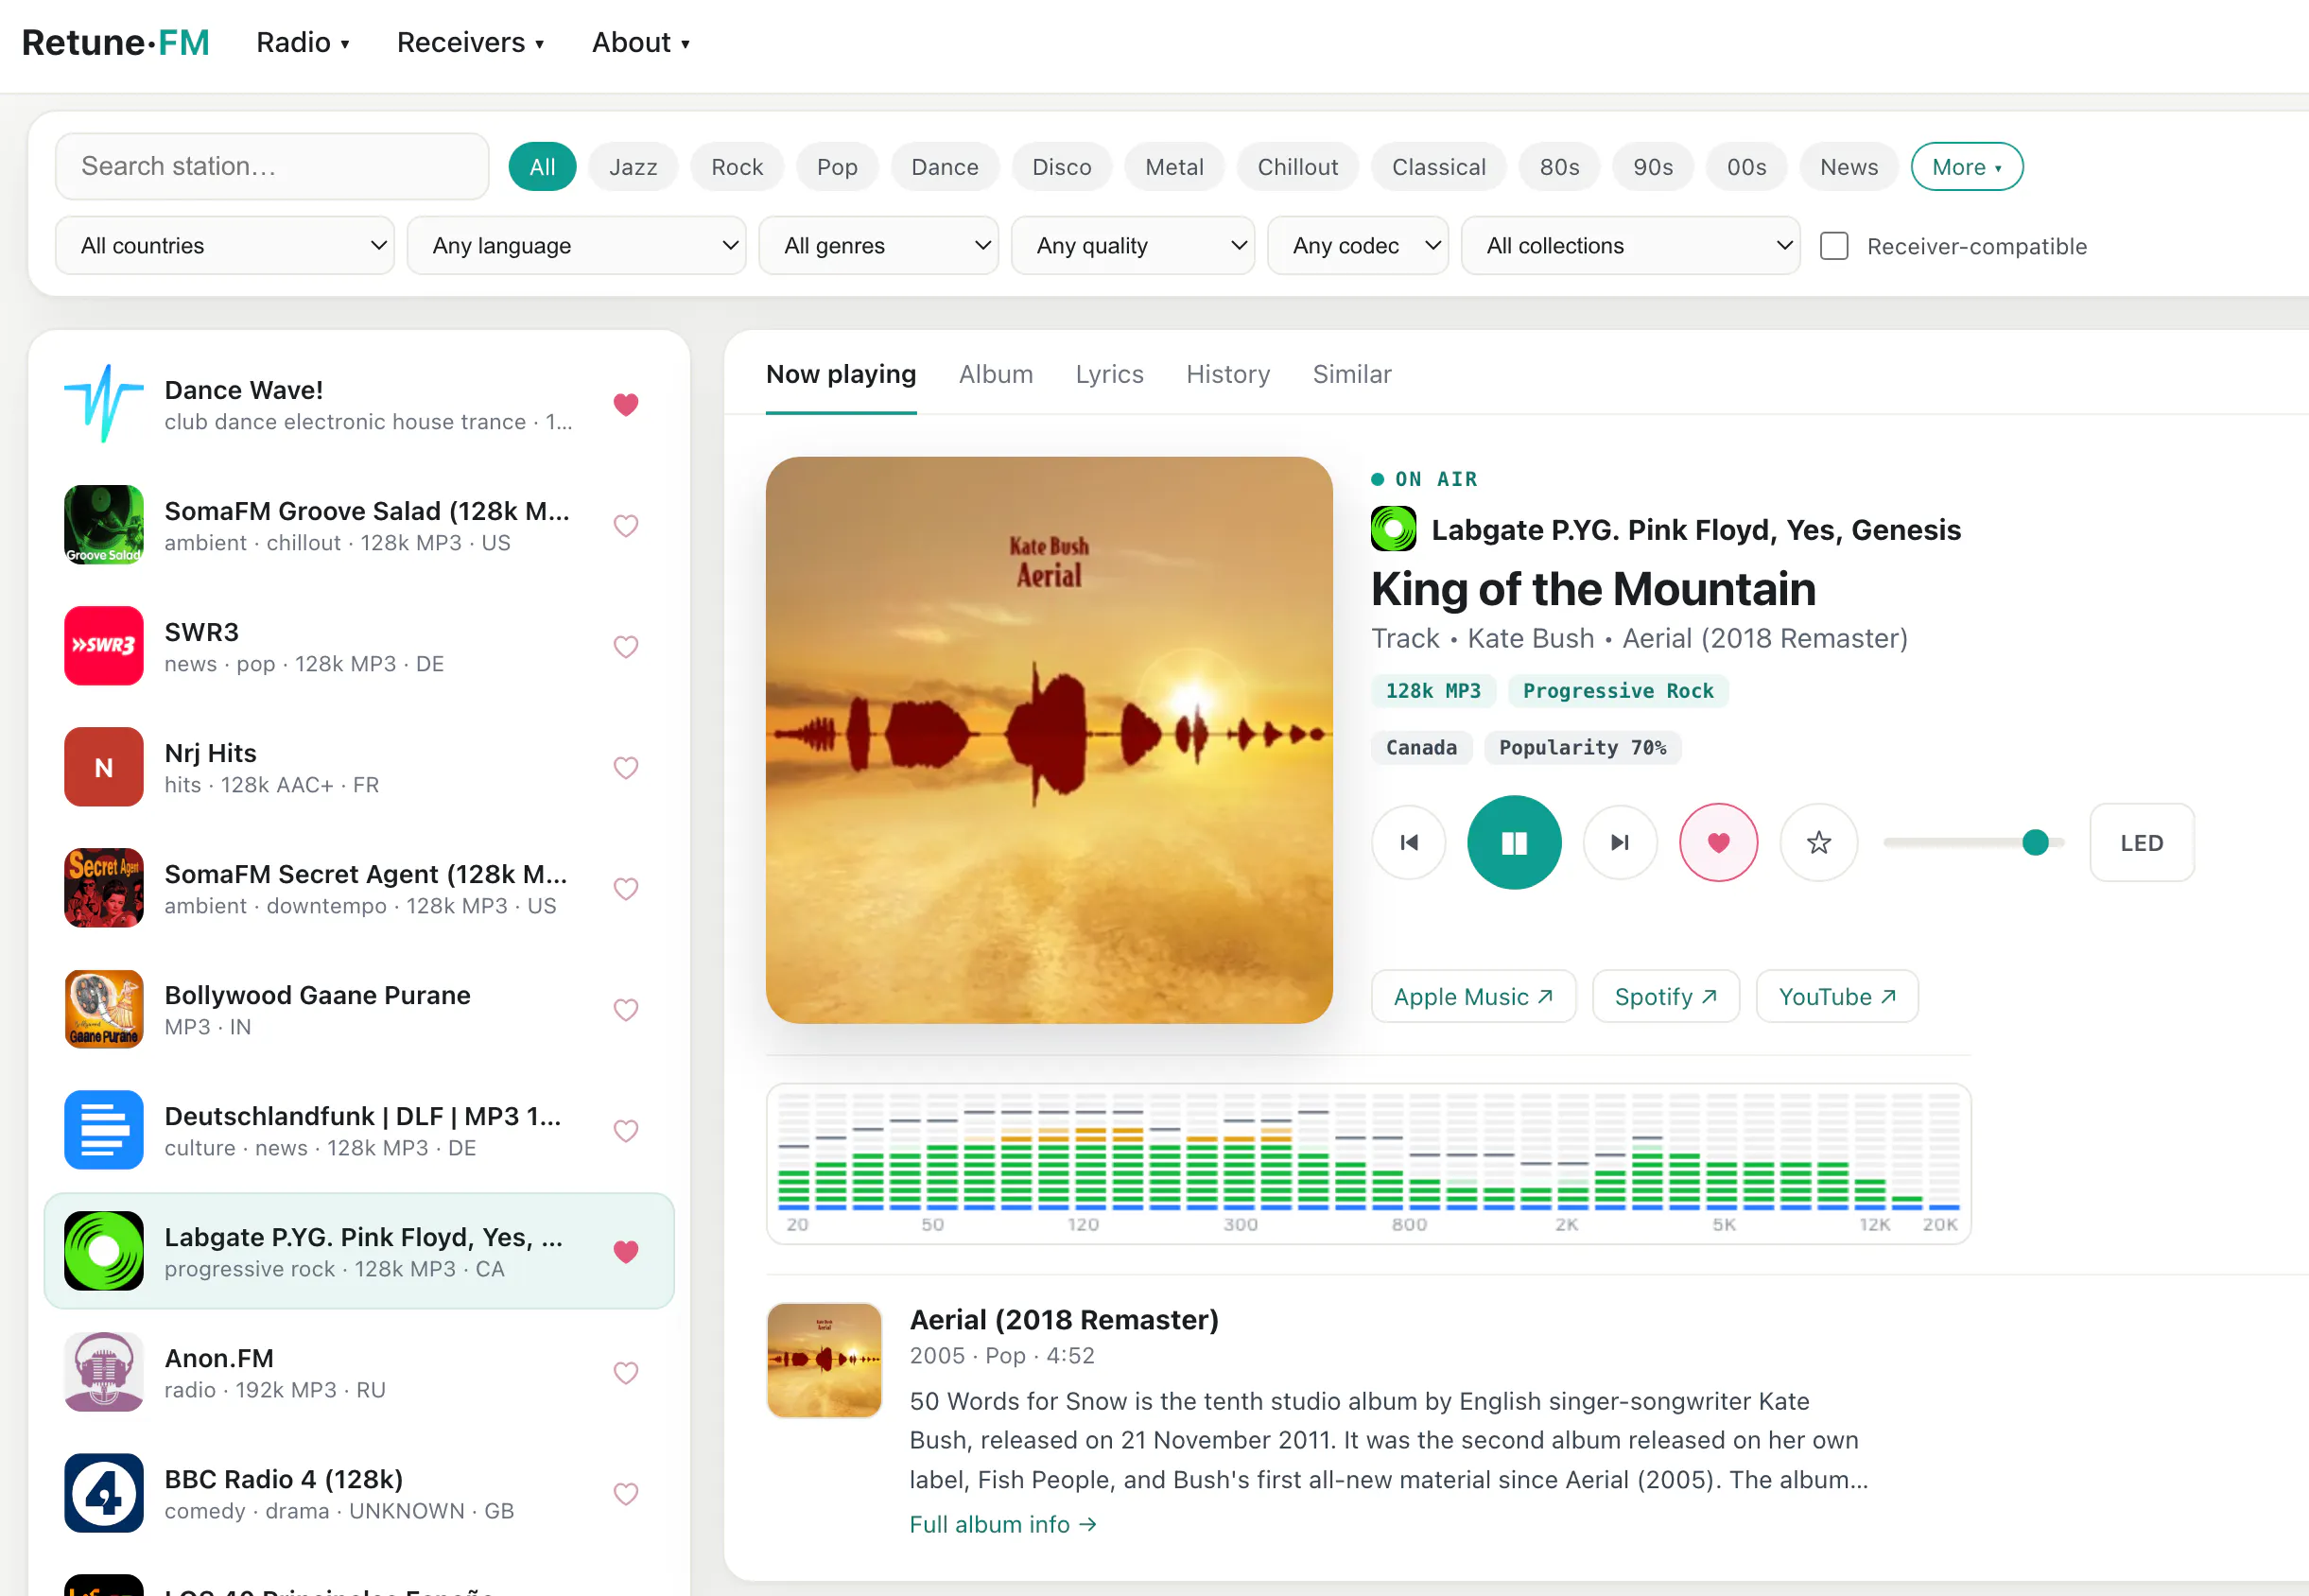This screenshot has width=2309, height=1596.
Task: Unfavorite the Dance Wave! station
Action: [x=626, y=404]
